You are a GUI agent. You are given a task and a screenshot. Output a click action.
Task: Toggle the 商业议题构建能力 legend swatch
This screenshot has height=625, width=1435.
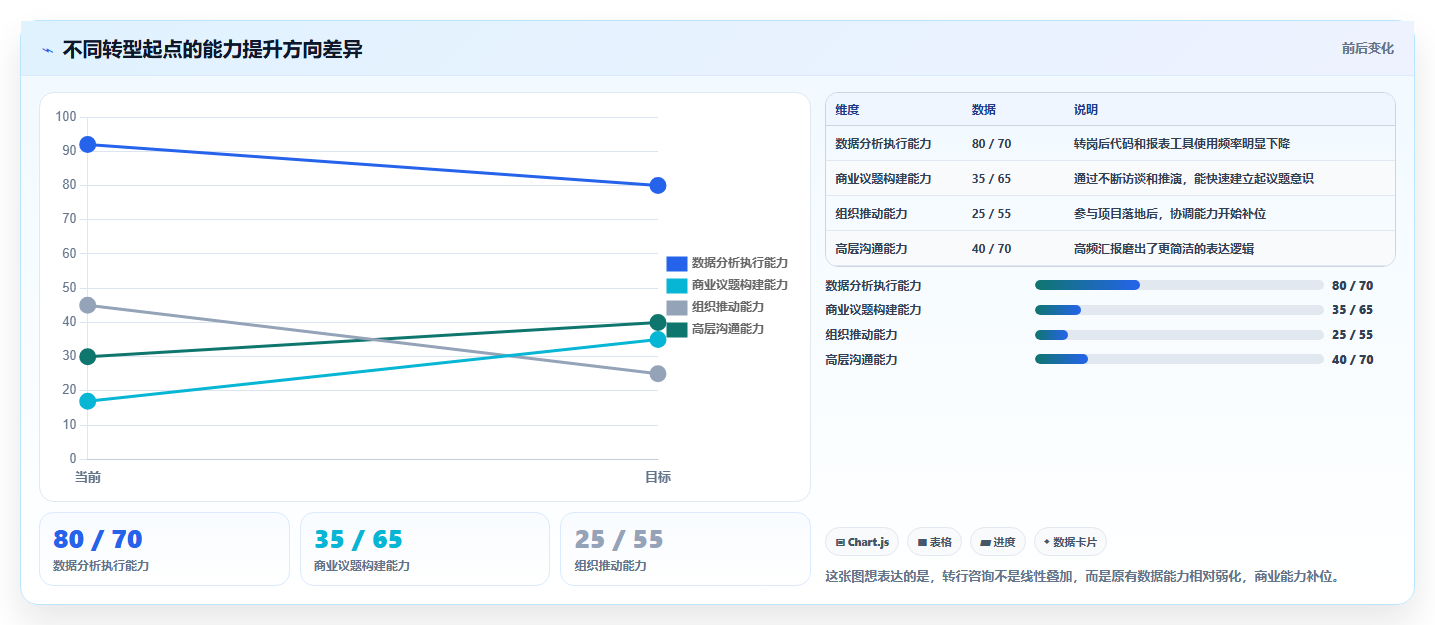[x=677, y=285]
